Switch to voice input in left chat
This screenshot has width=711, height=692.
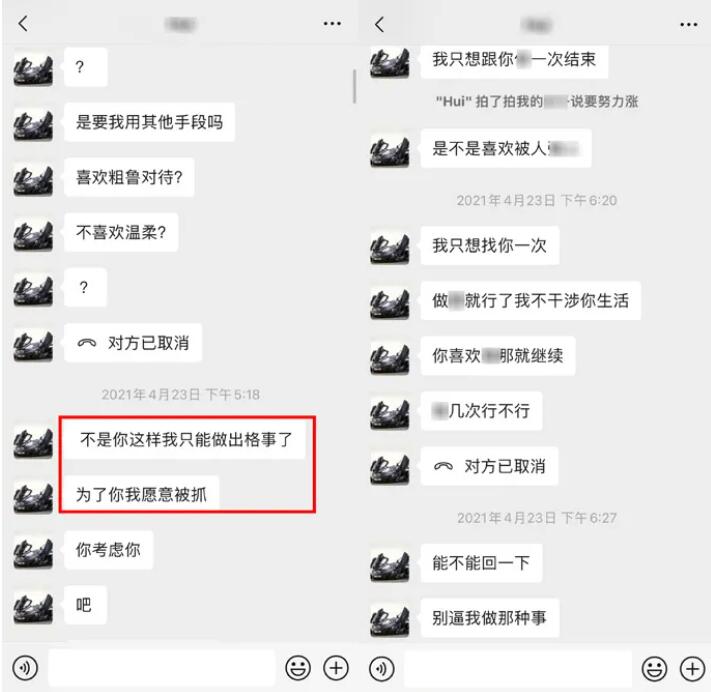[25, 668]
